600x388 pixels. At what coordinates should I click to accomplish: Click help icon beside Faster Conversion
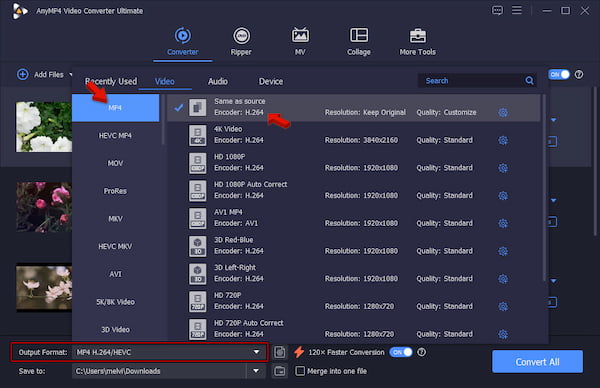click(x=421, y=352)
